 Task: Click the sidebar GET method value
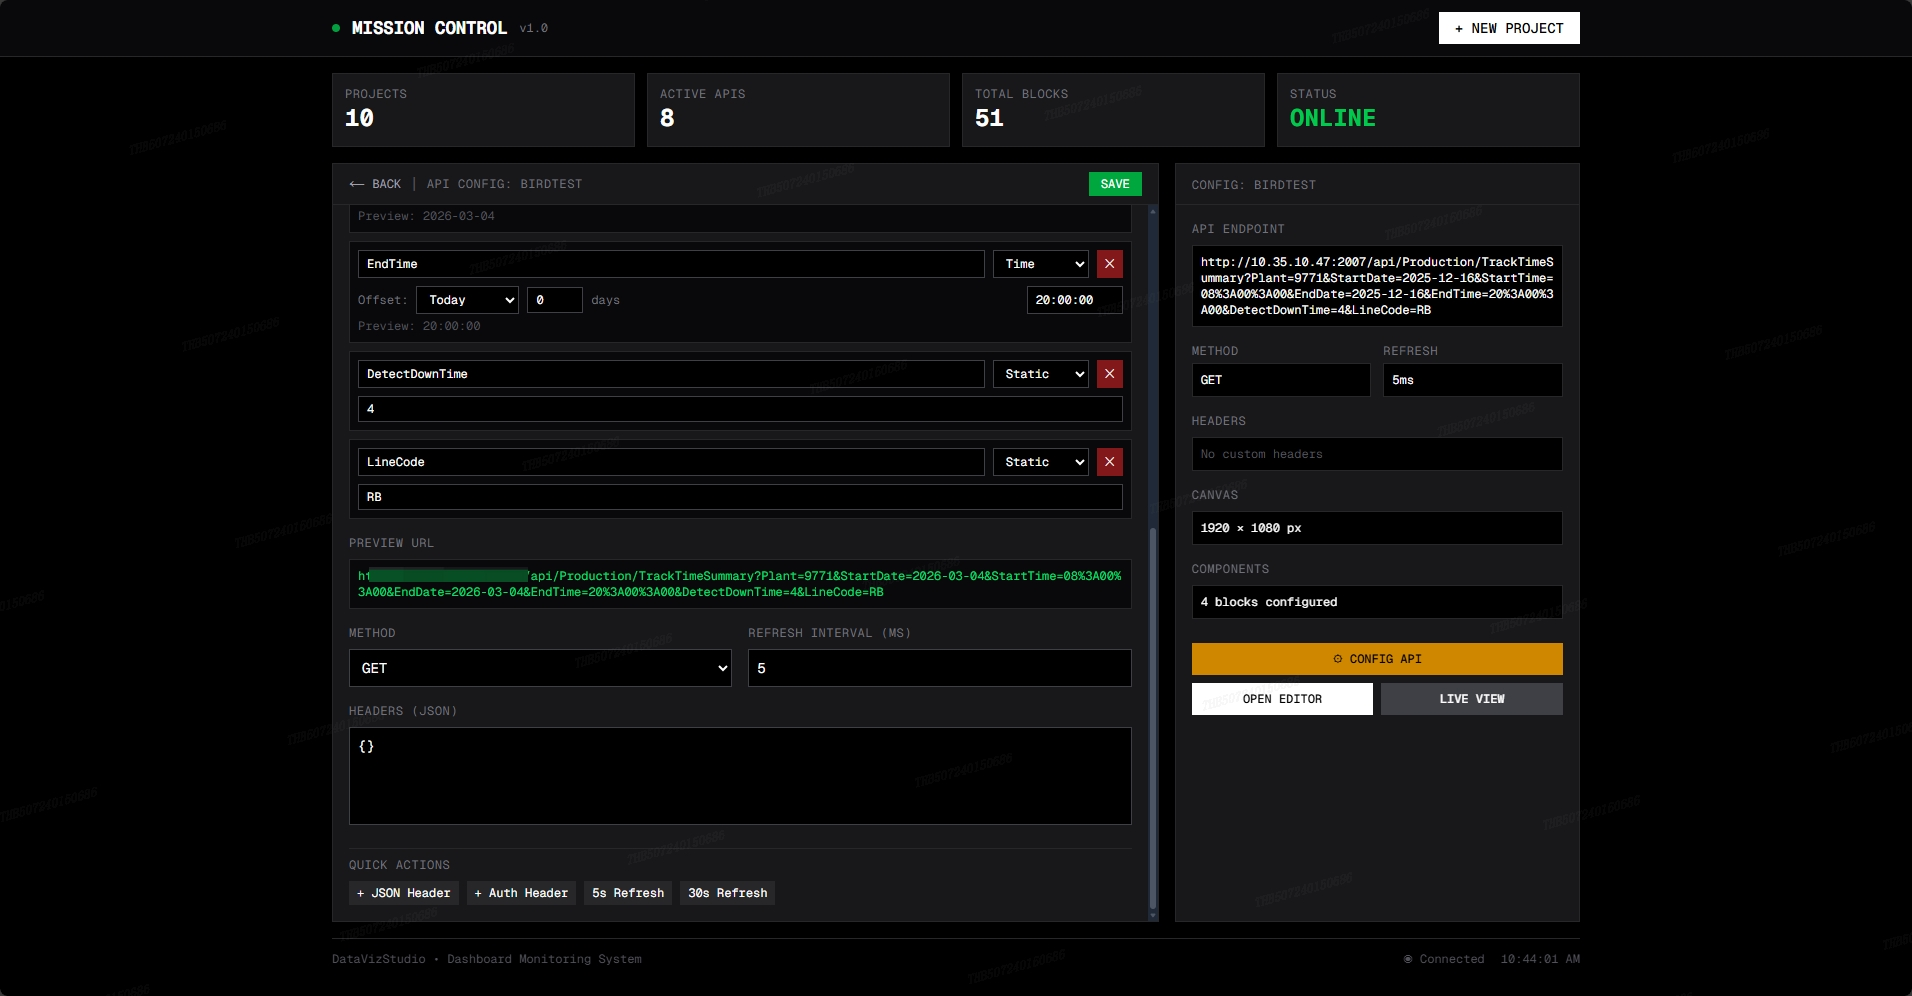click(1281, 380)
